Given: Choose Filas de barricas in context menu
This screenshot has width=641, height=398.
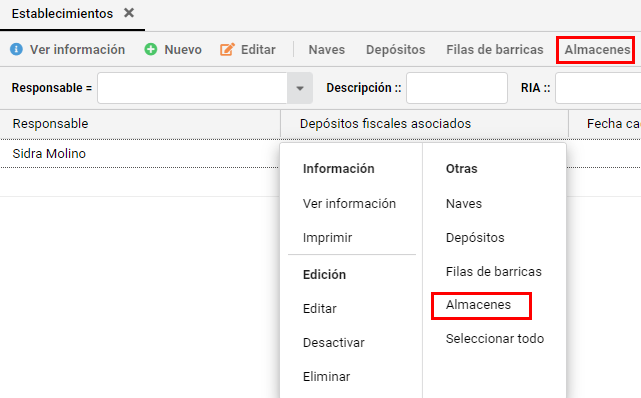Looking at the screenshot, I should pos(493,271).
